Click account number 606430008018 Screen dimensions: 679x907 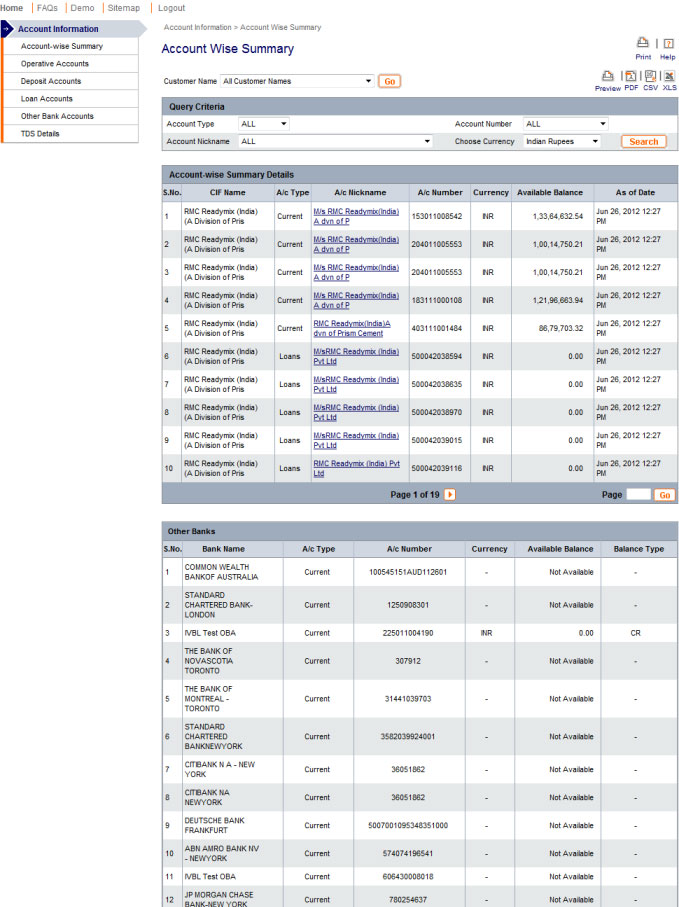point(408,877)
